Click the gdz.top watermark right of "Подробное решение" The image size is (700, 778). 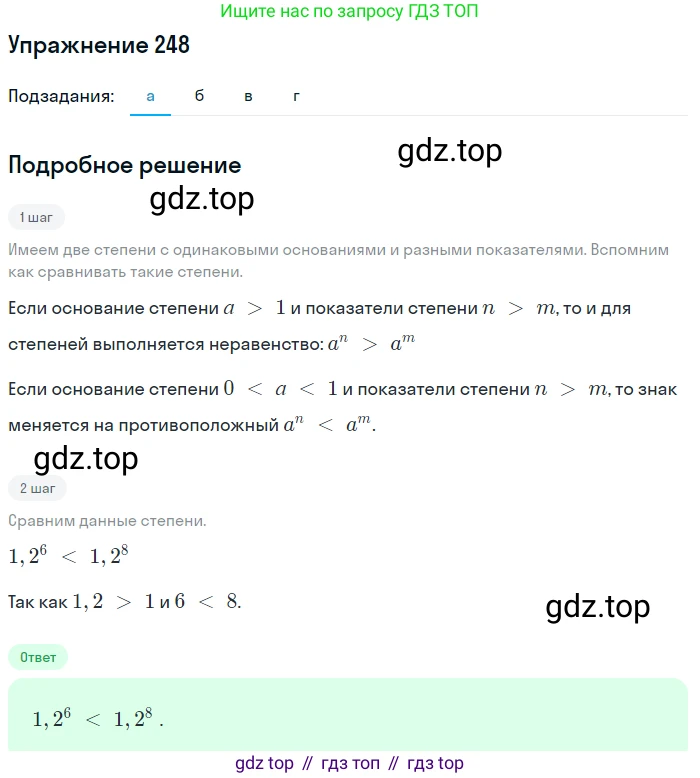[449, 150]
